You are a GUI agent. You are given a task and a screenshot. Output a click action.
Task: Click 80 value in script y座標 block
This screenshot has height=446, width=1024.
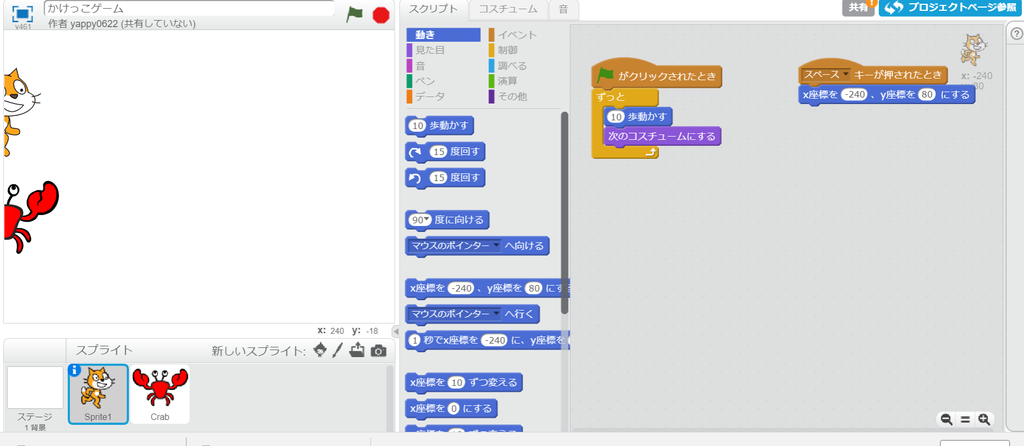coord(927,95)
